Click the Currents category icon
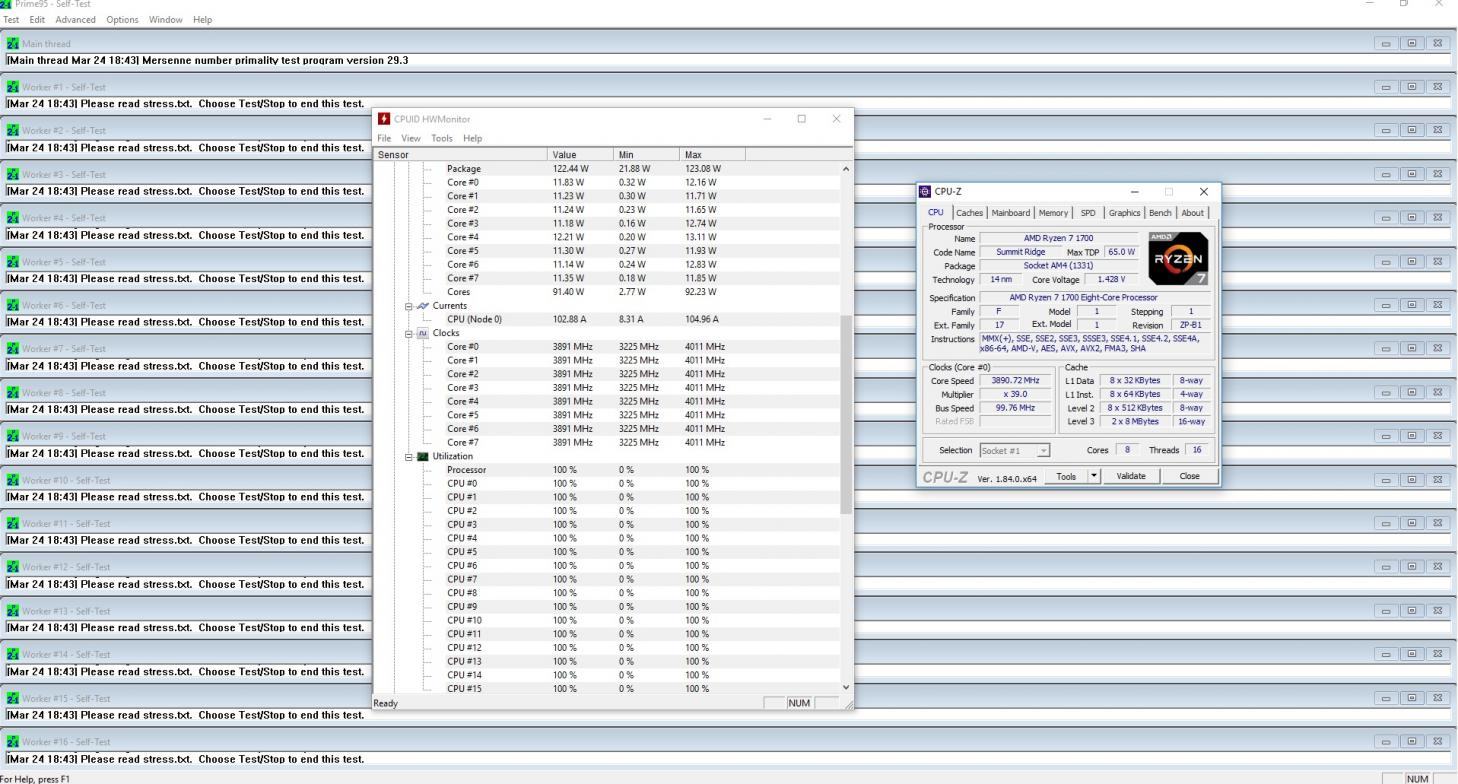 [423, 306]
